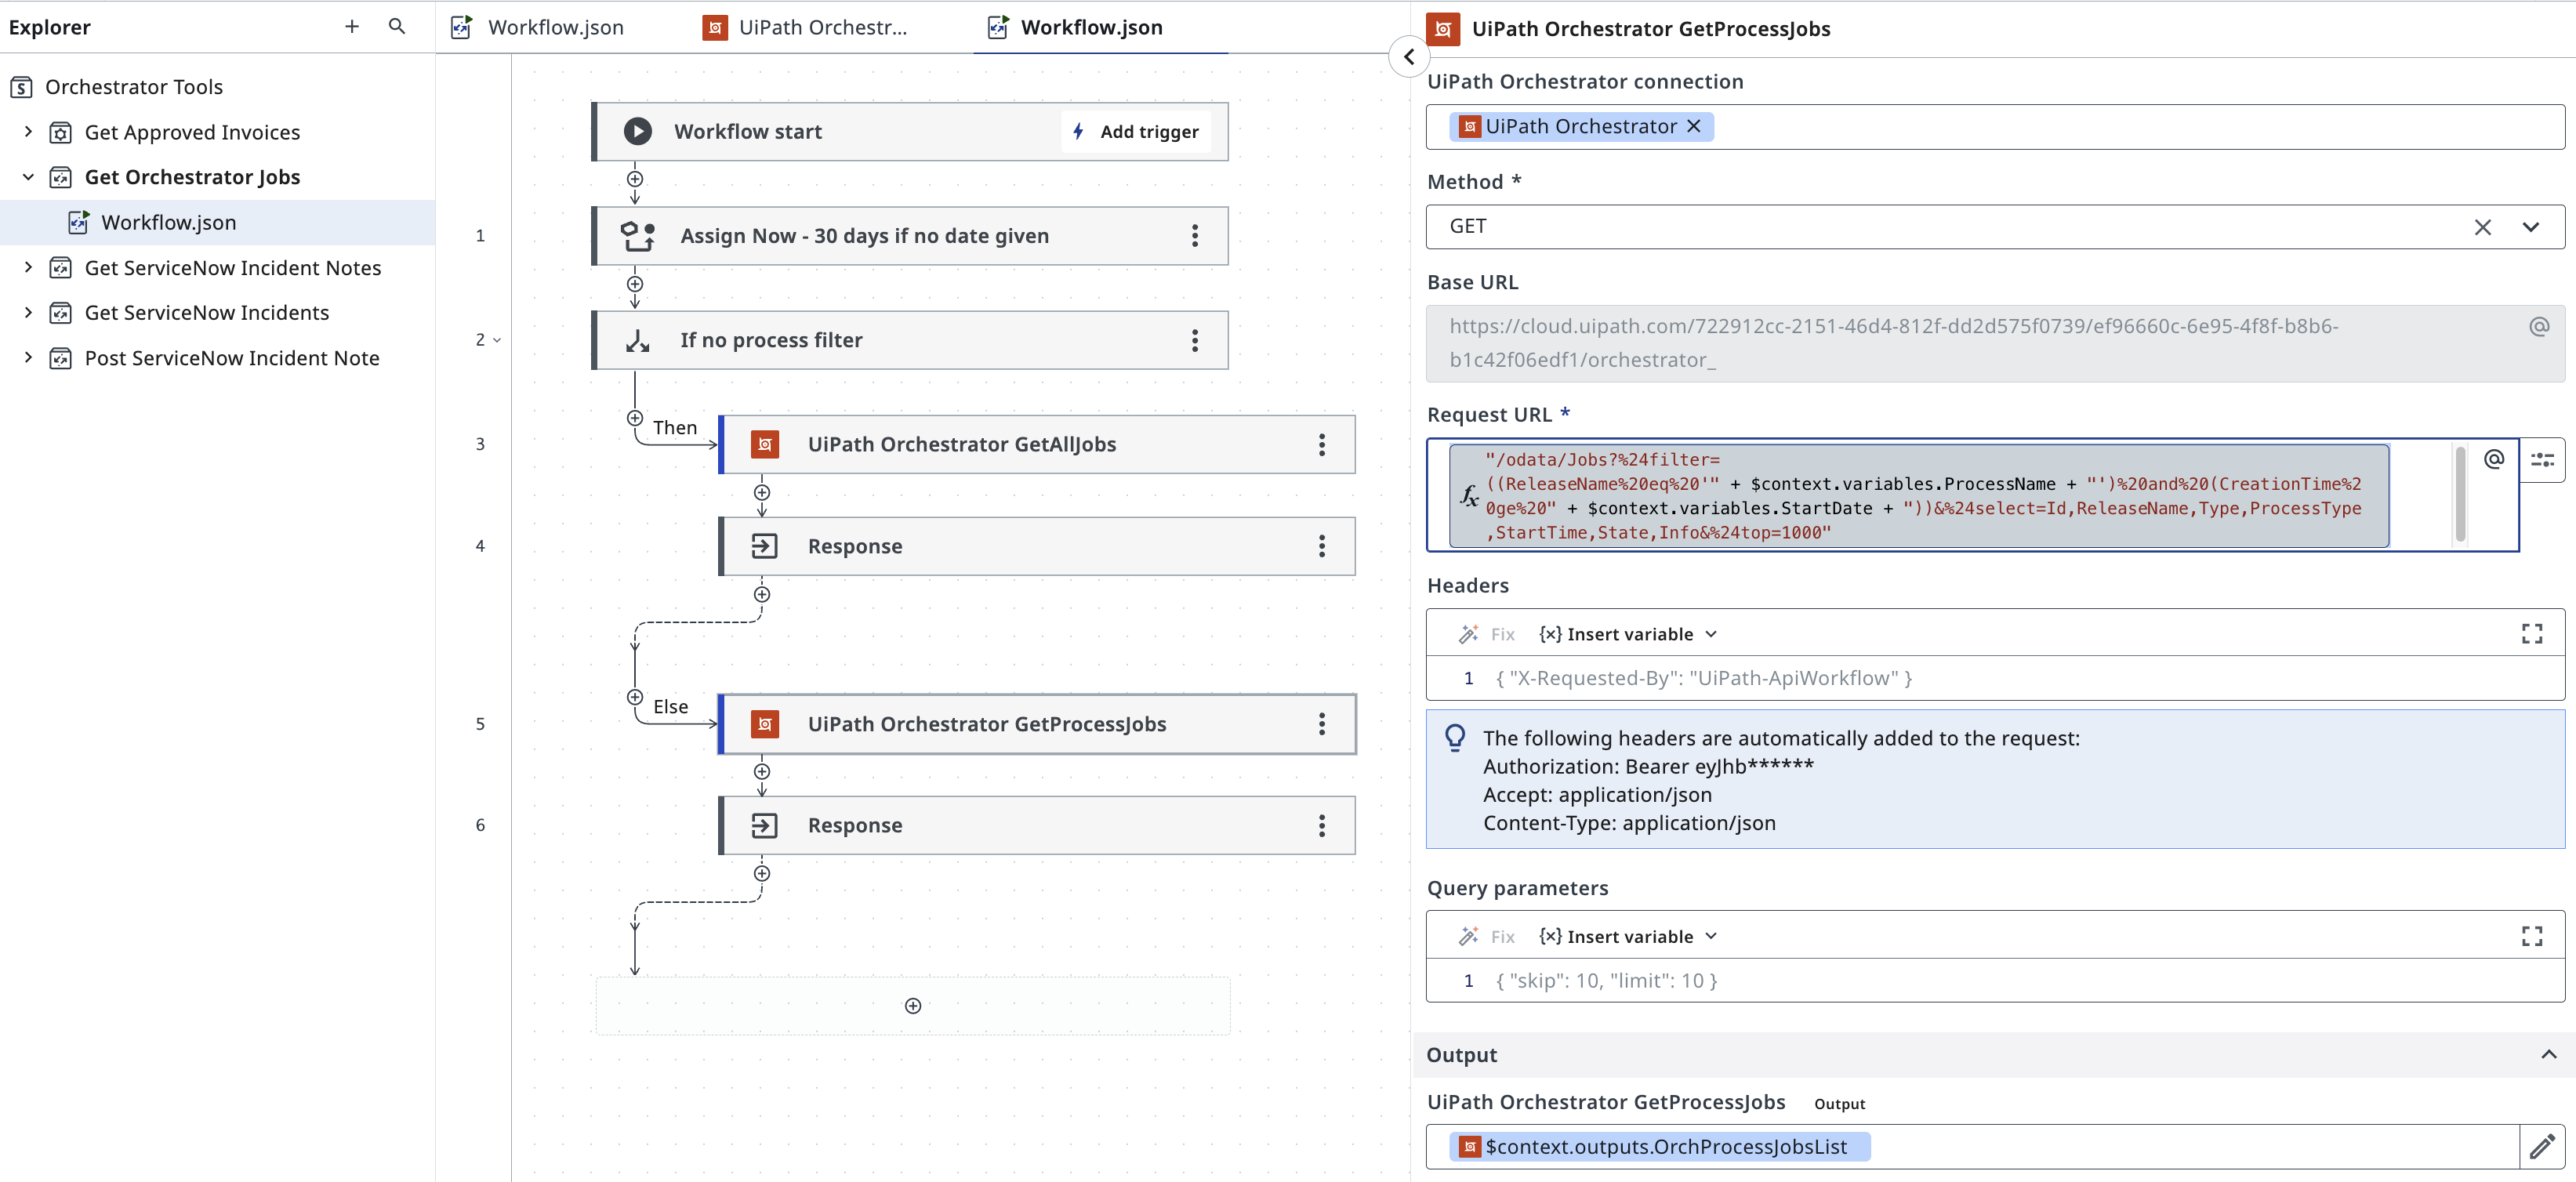The width and height of the screenshot is (2576, 1182).
Task: Select the active Workflow.json tab
Action: point(1076,27)
